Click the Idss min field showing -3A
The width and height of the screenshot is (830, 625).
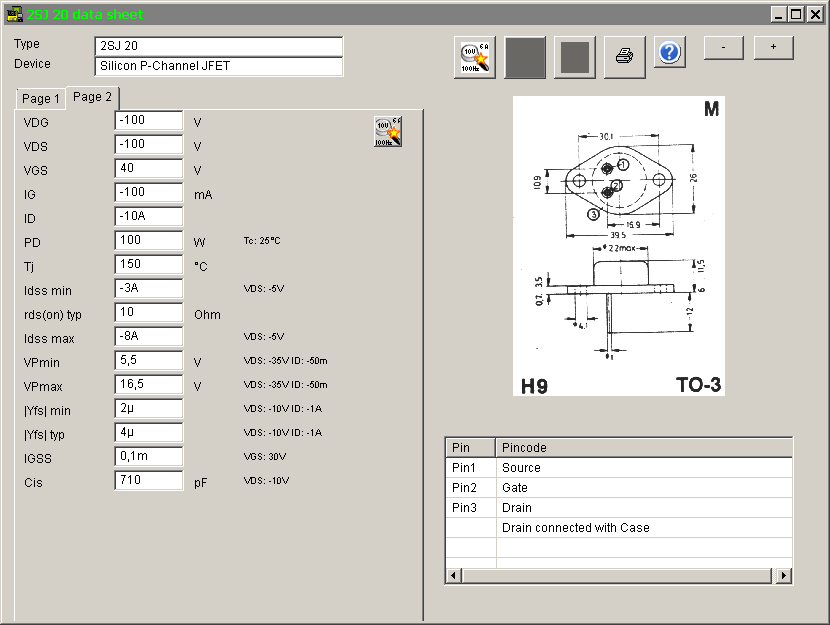click(x=149, y=288)
